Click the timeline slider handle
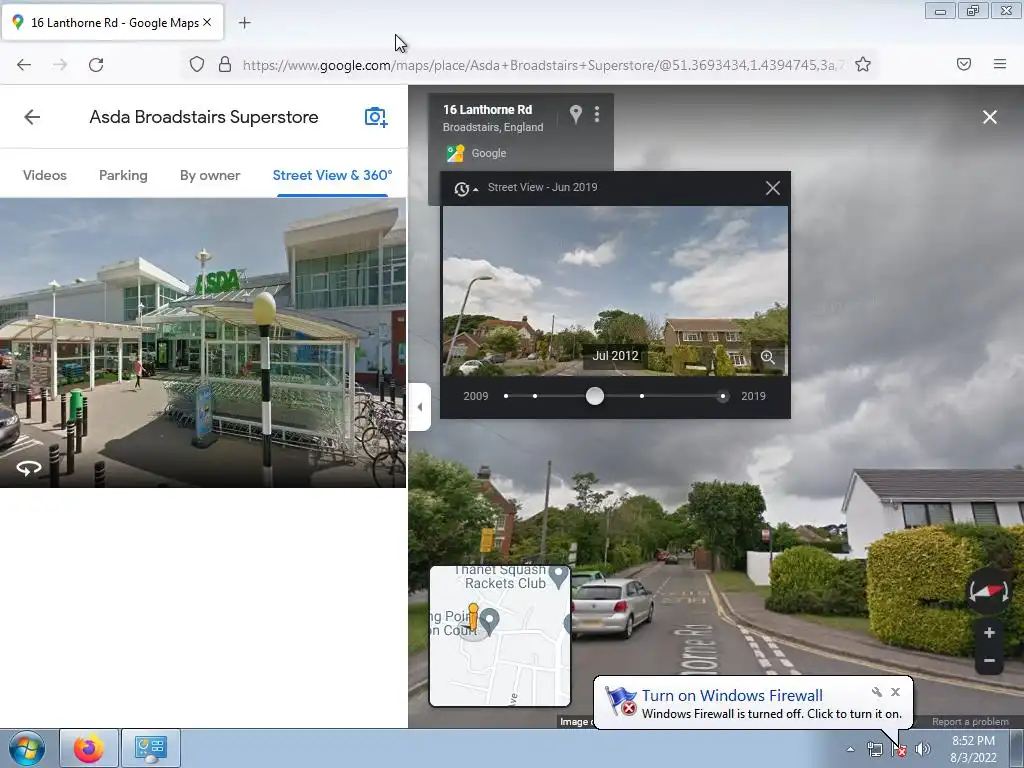Screen dimensions: 1024x768 click(x=594, y=396)
